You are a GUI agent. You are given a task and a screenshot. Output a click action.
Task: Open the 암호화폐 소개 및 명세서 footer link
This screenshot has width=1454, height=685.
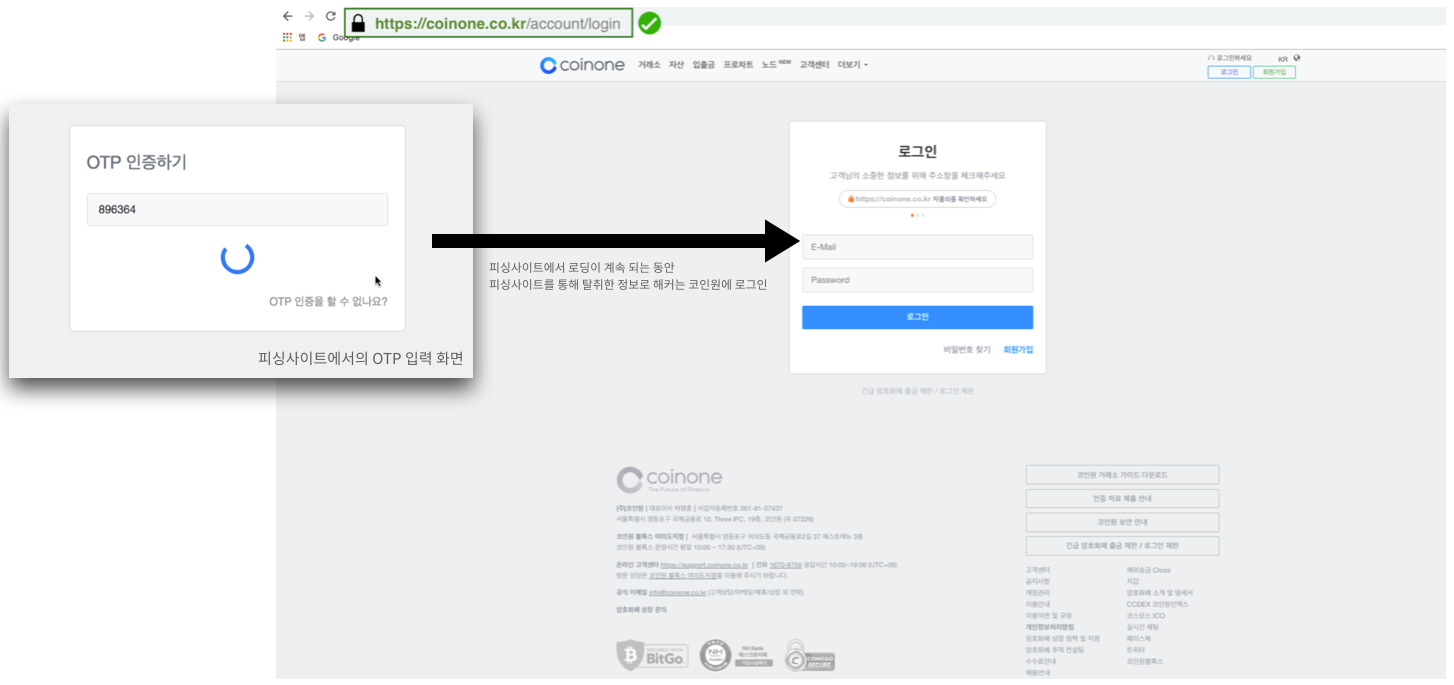coord(1159,593)
